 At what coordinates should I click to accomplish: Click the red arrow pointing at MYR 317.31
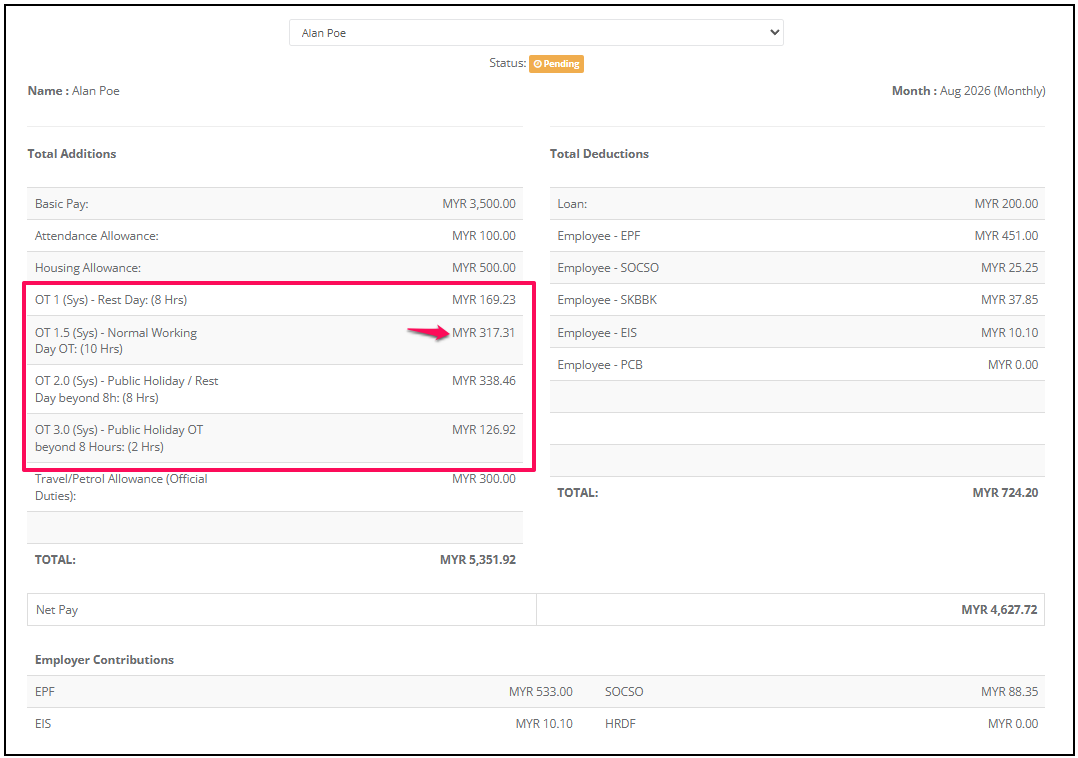[428, 333]
